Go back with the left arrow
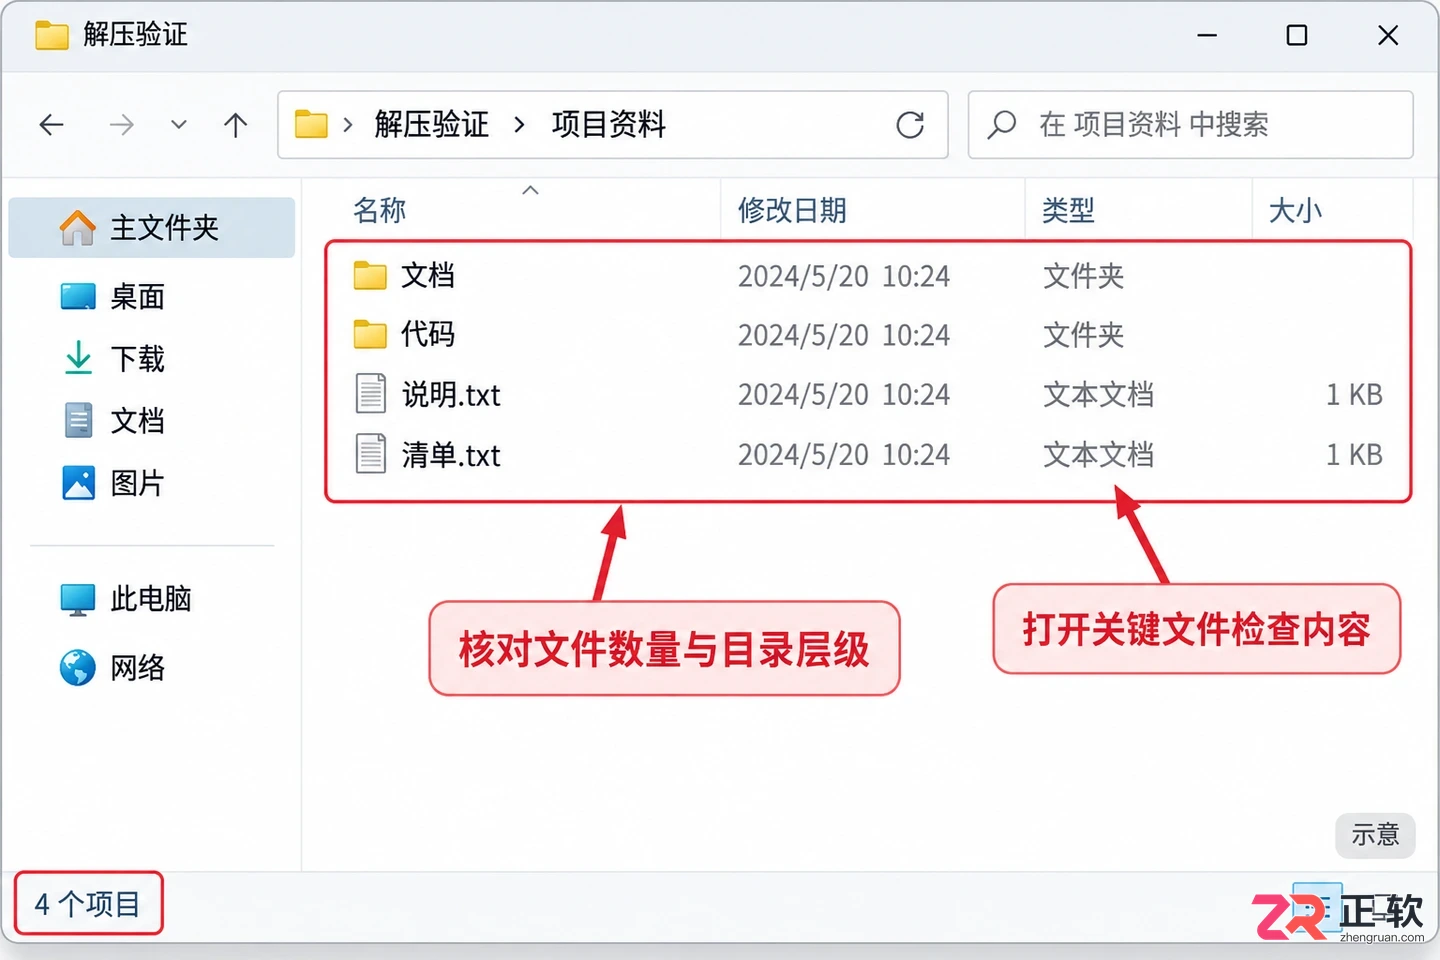 click(x=51, y=125)
